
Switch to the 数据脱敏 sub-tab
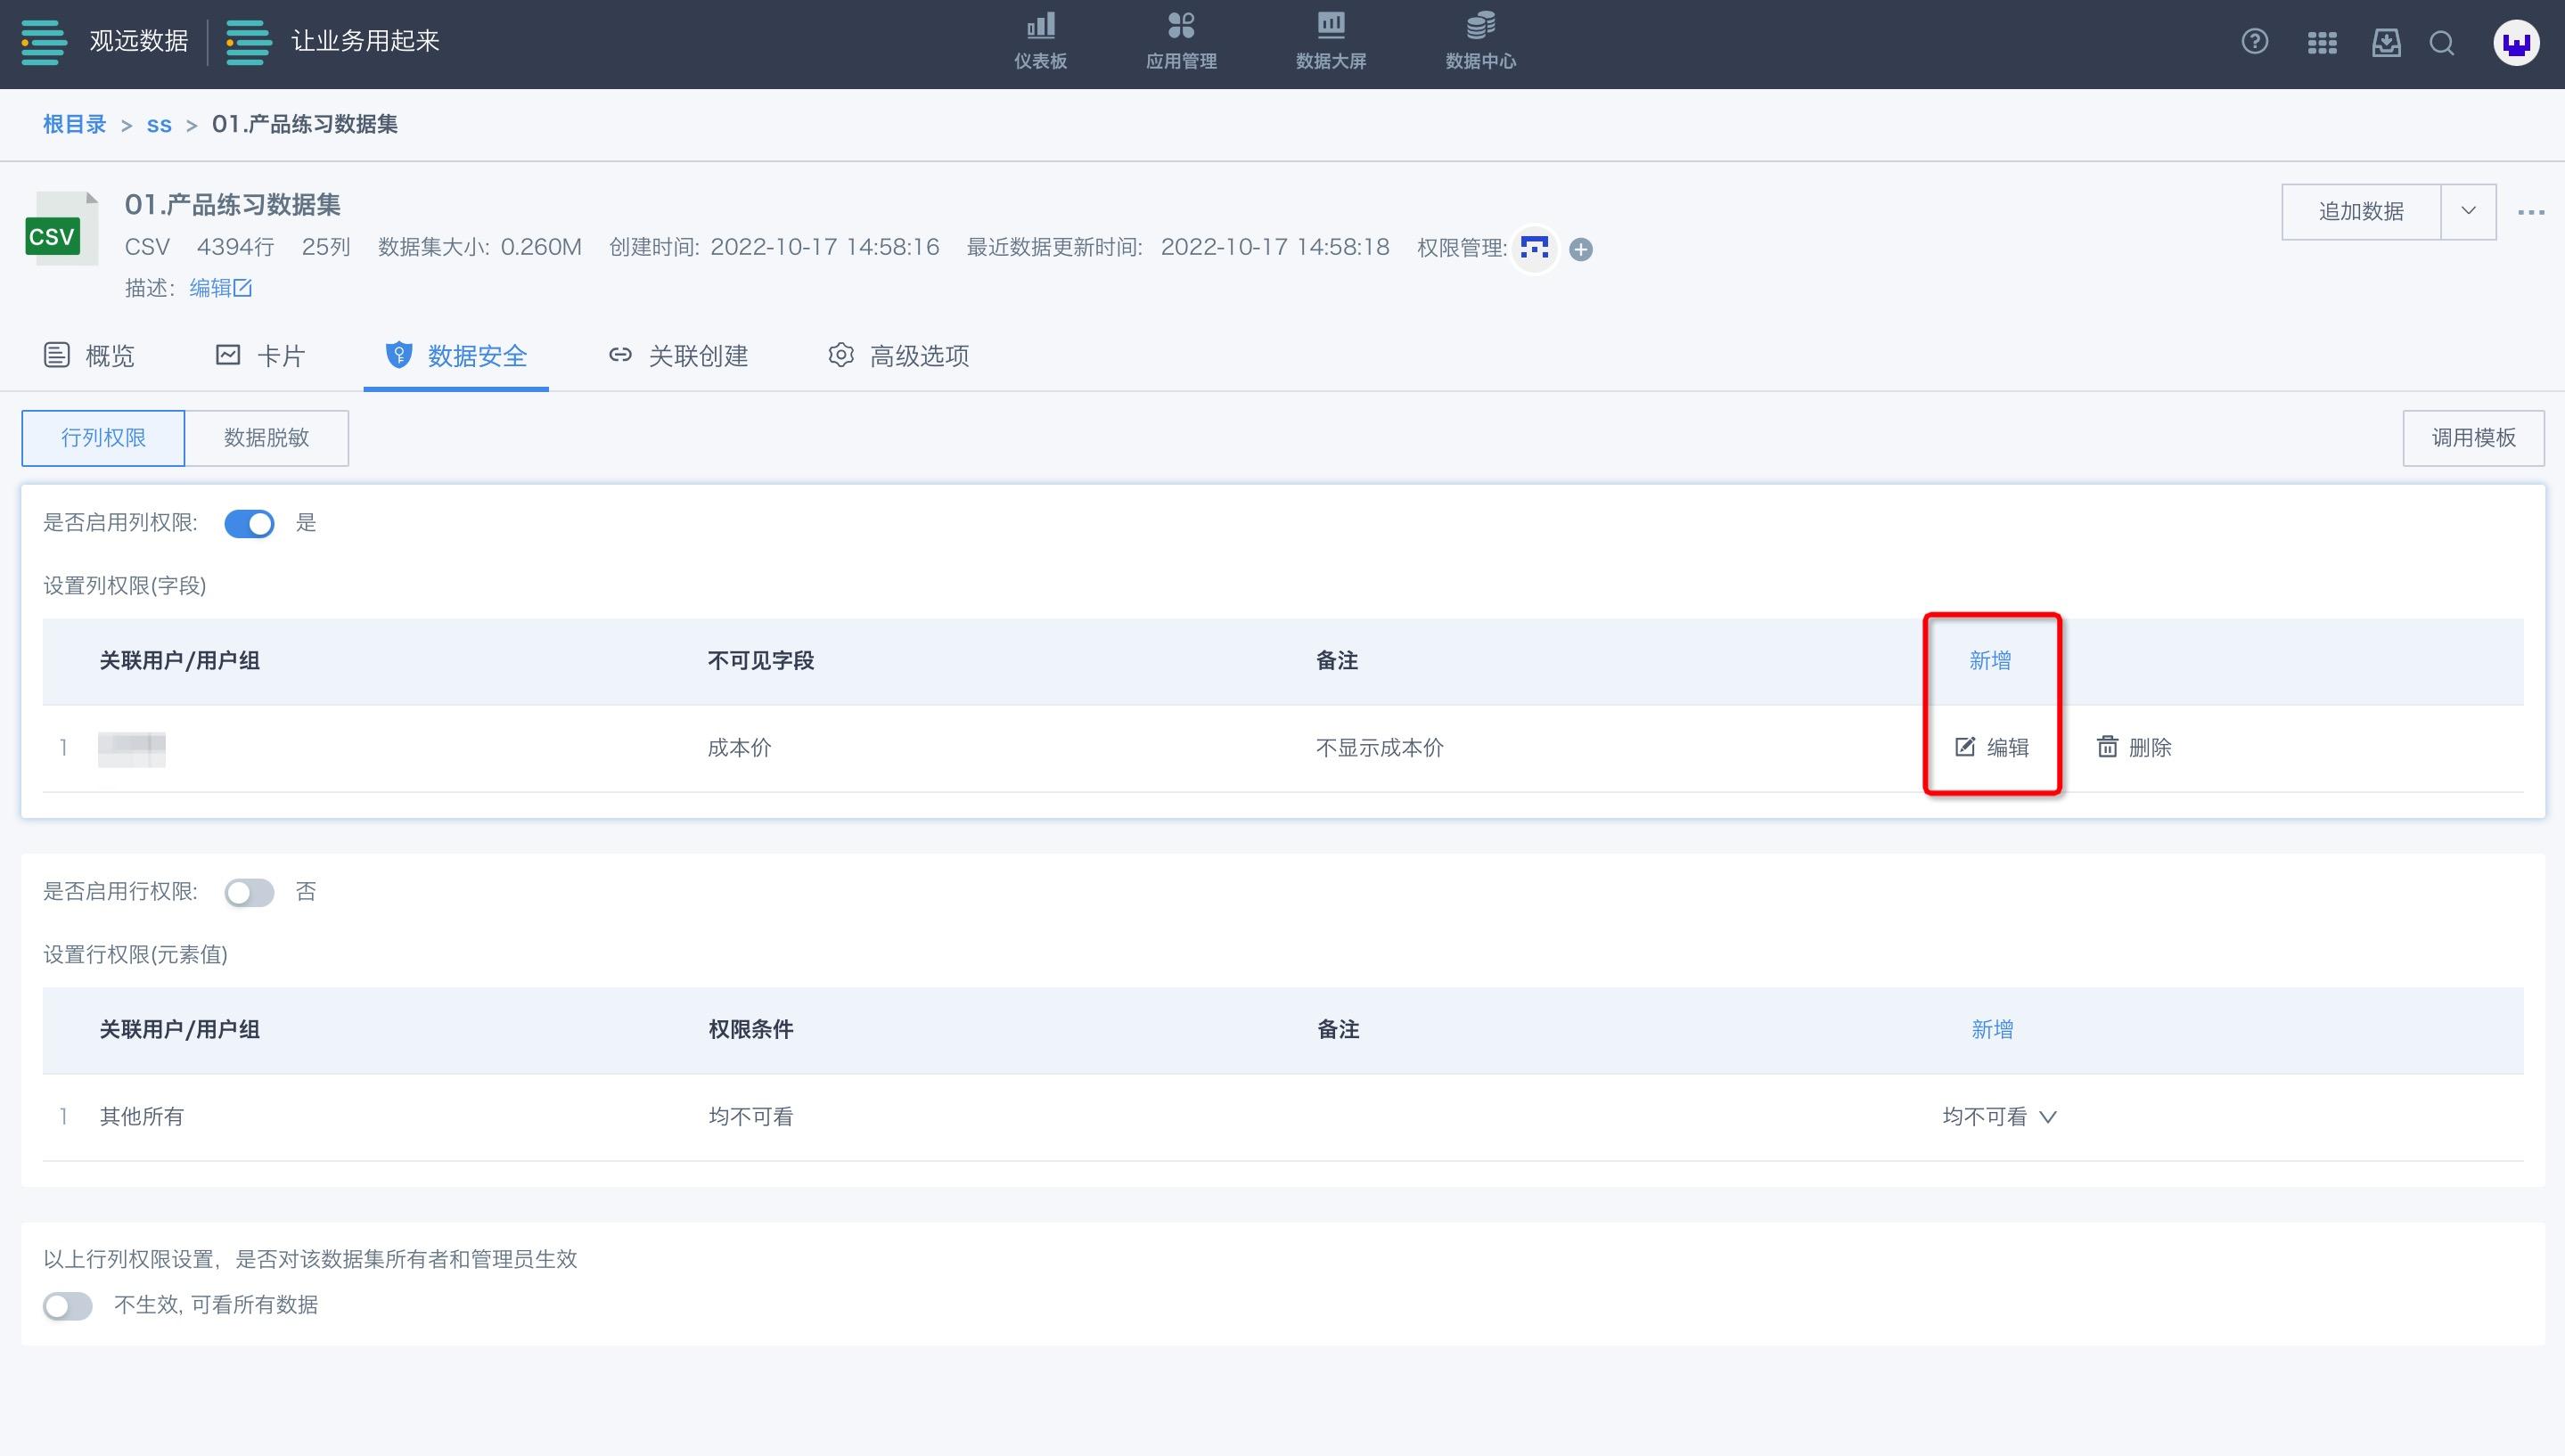pyautogui.click(x=266, y=438)
